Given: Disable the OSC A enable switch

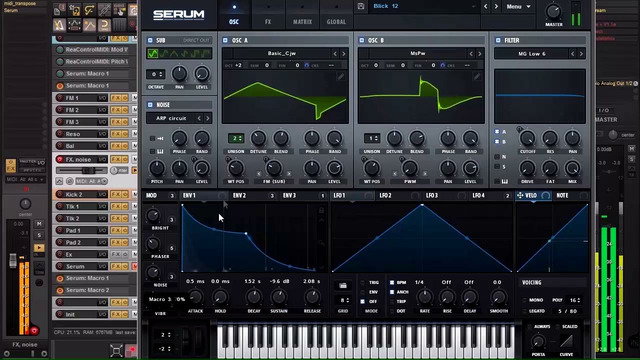Looking at the screenshot, I should click(225, 40).
